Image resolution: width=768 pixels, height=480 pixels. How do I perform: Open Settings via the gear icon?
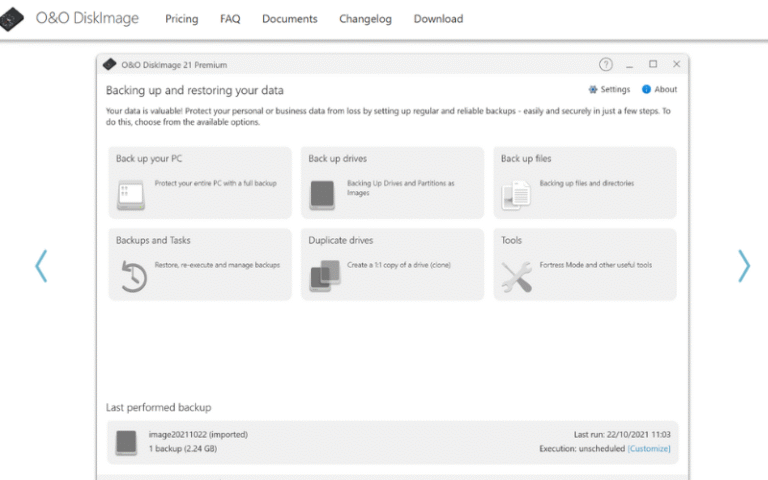click(593, 89)
